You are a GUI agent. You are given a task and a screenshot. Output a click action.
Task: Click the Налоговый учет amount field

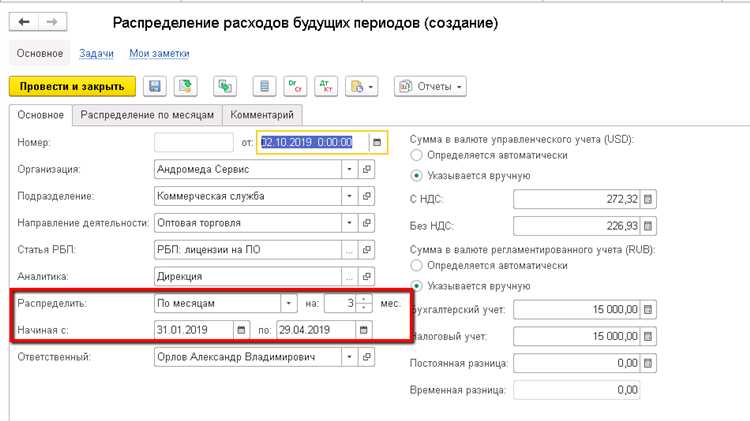tap(576, 336)
